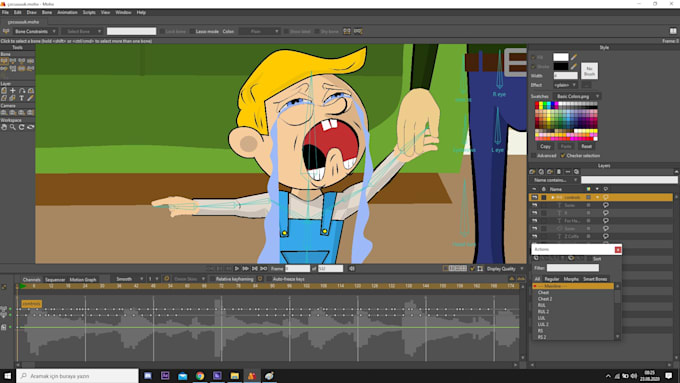
Task: Toggle the Lock bone checkbox
Action: (x=162, y=31)
